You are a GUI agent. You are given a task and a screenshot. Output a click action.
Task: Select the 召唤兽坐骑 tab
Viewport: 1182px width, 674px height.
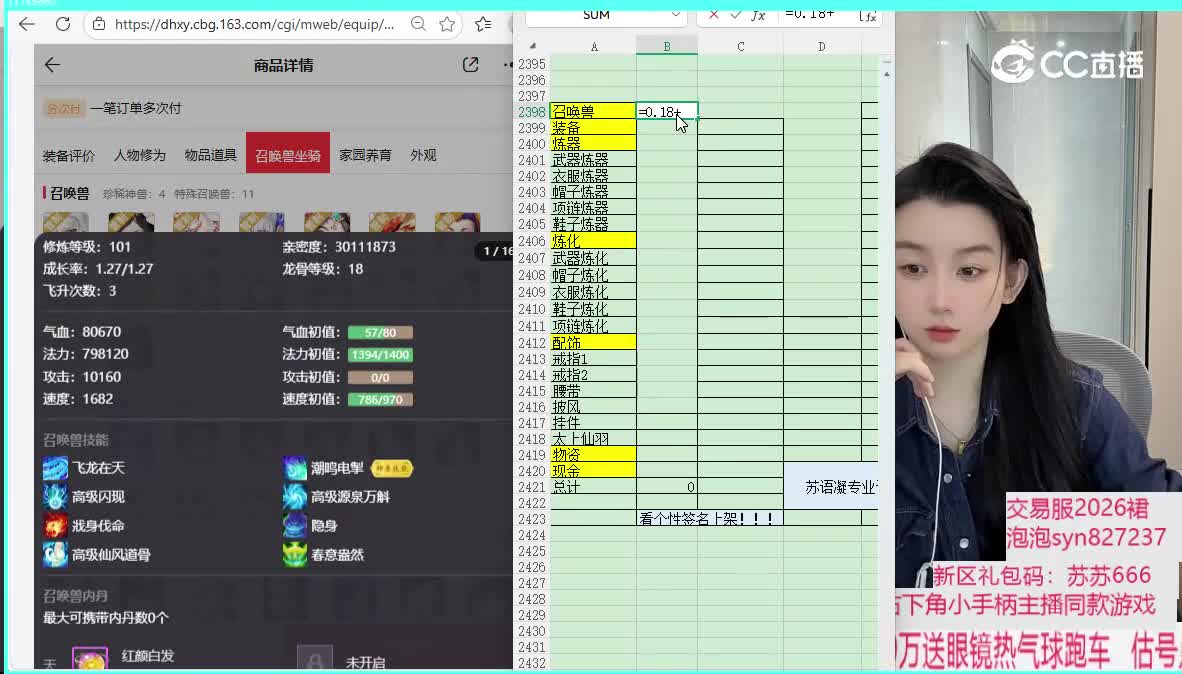(x=288, y=155)
